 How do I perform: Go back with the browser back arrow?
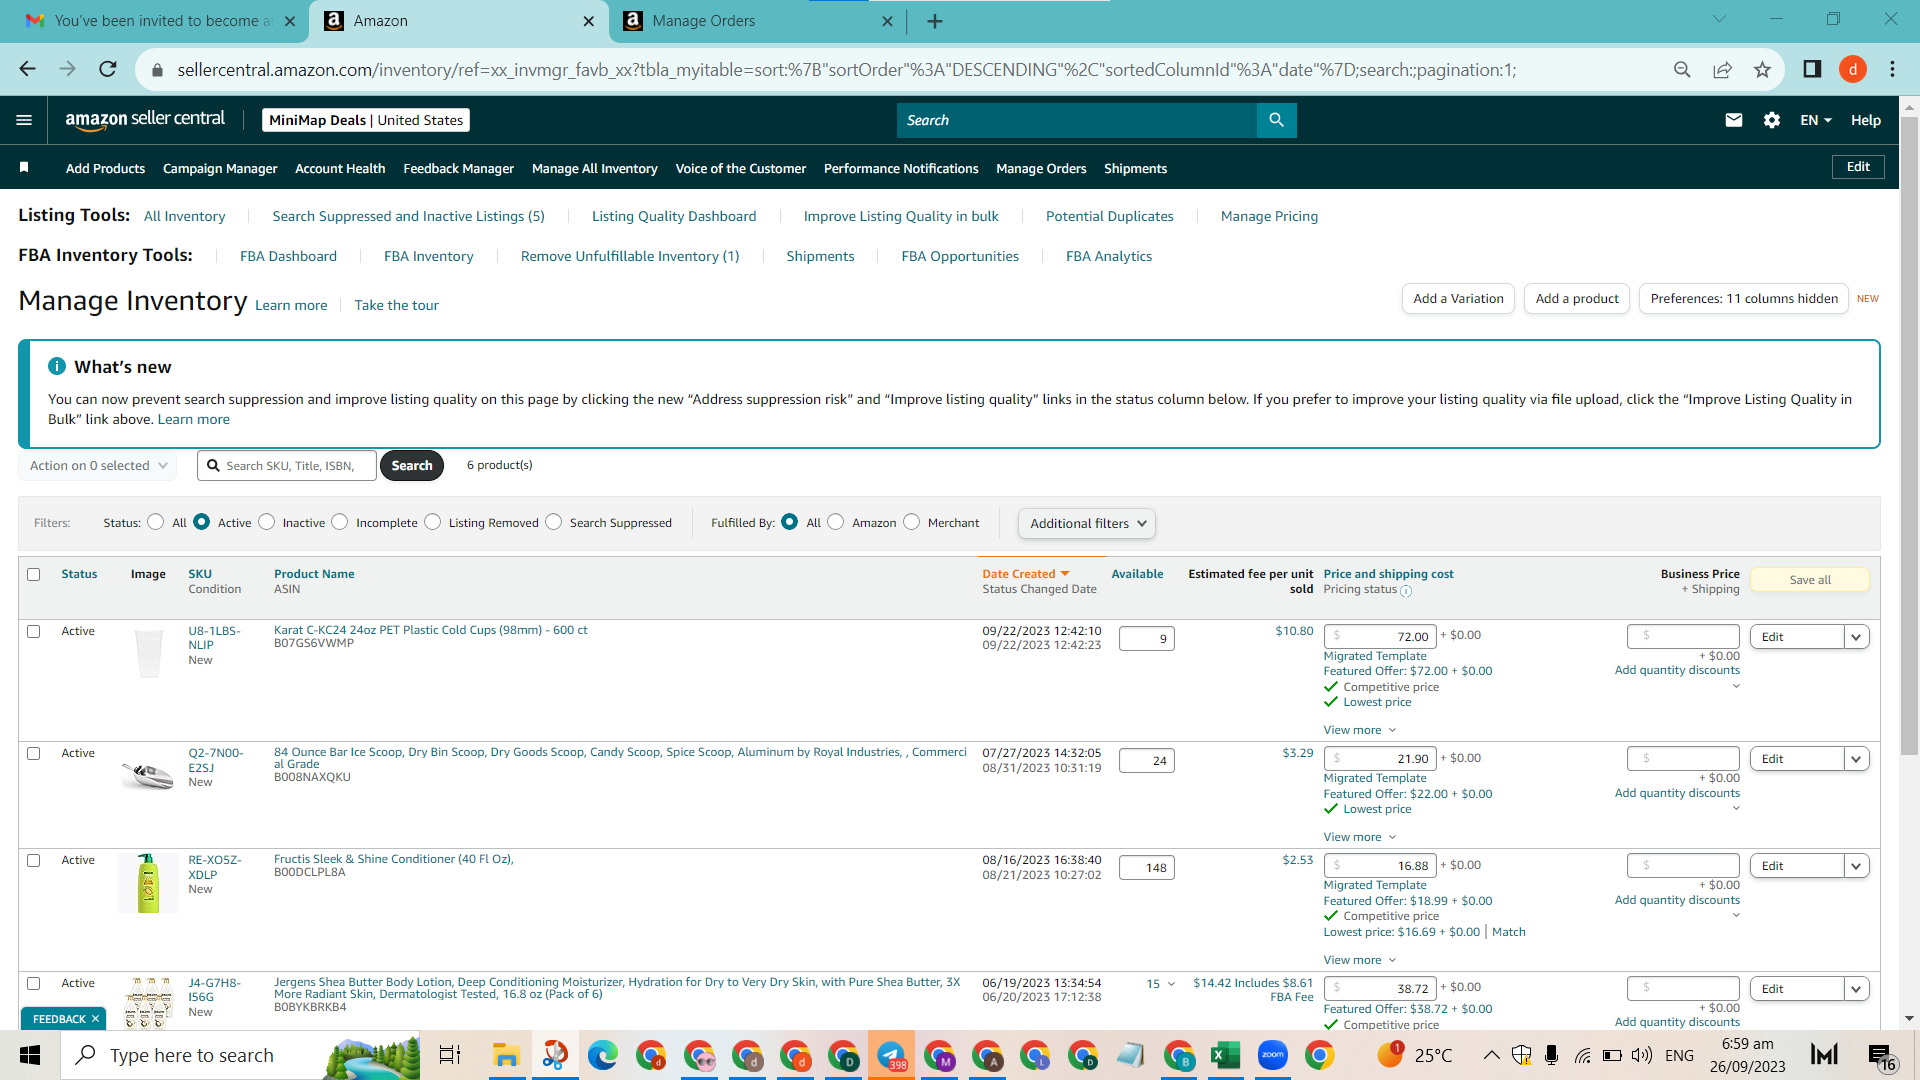point(27,69)
